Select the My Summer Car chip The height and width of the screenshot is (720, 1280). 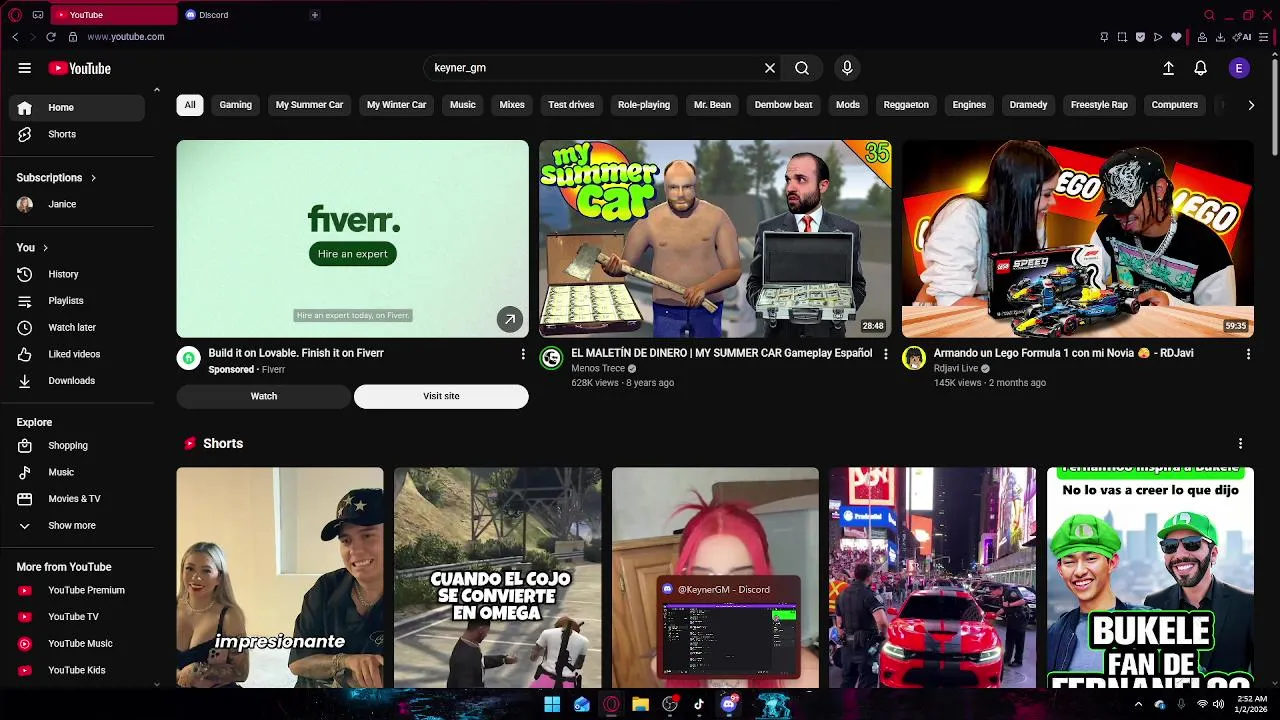309,105
